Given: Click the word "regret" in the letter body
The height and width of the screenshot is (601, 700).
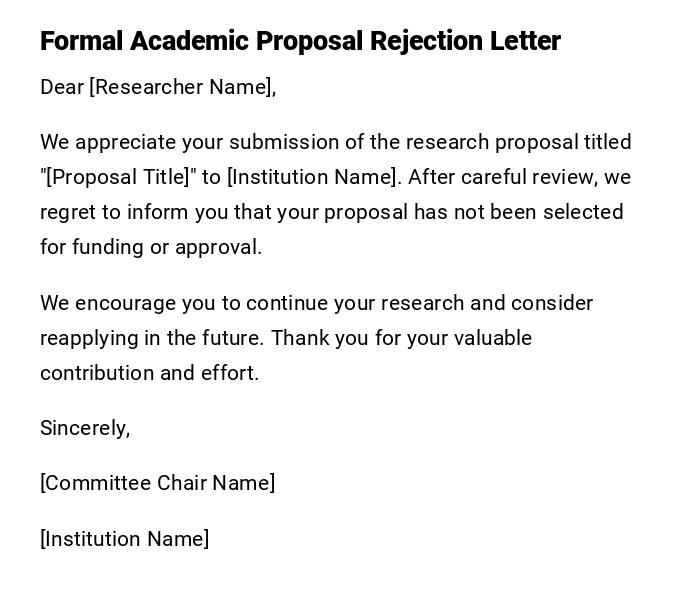Looking at the screenshot, I should 67,212.
